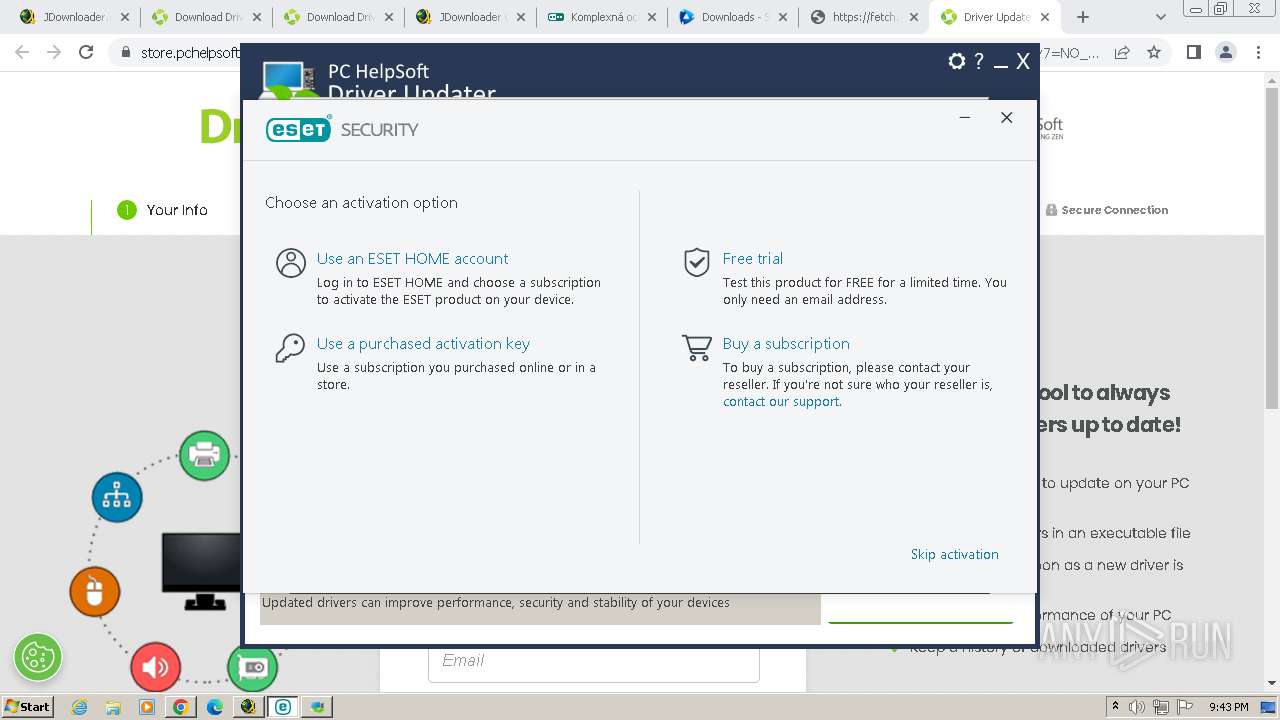The width and height of the screenshot is (1280, 720).
Task: Click the Buy a subscription cart icon
Action: [697, 348]
